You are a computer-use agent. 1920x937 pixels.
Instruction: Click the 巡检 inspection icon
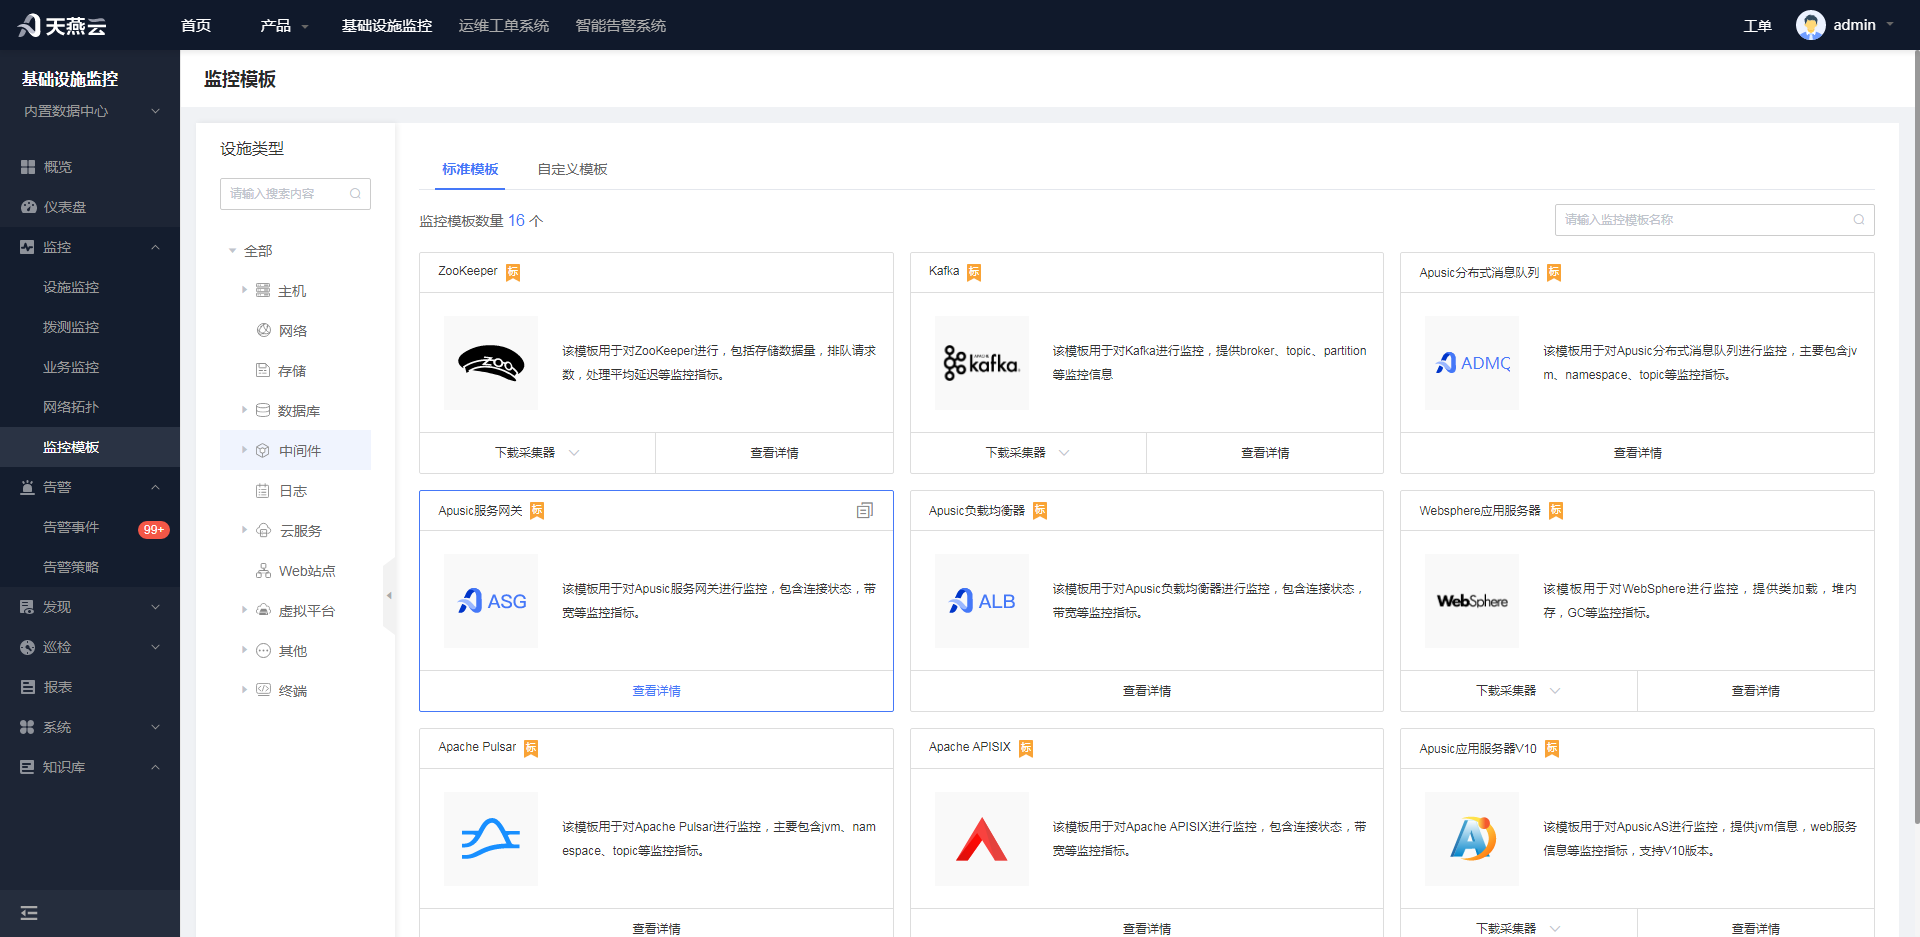point(28,647)
